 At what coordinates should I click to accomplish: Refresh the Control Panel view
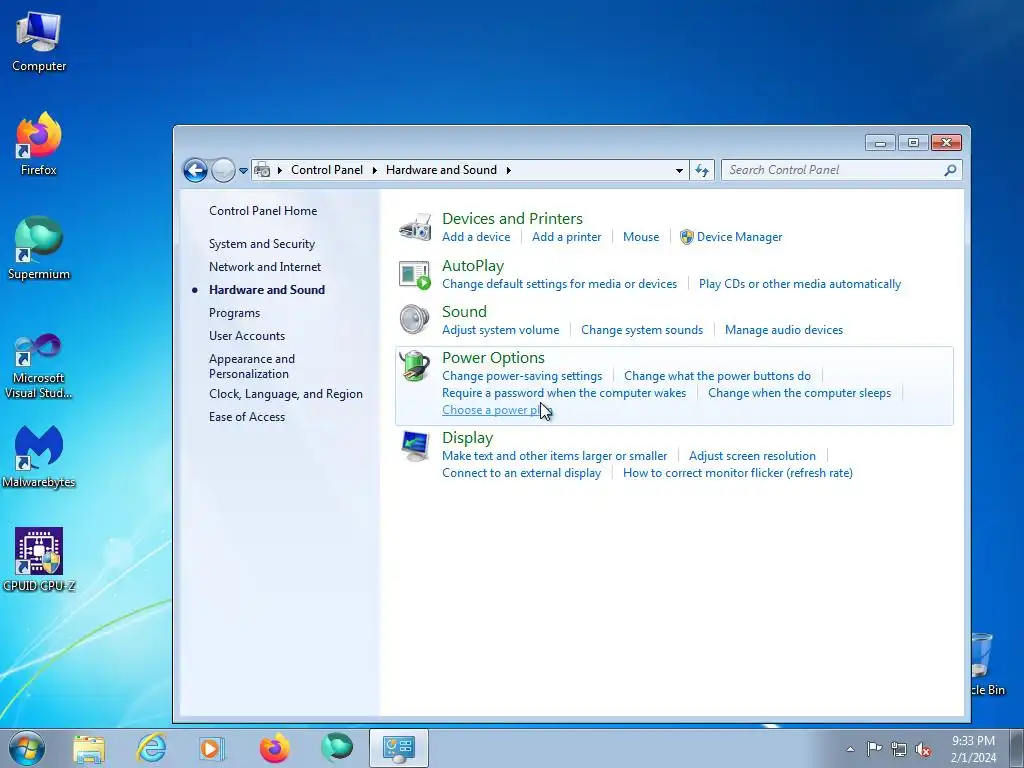click(x=702, y=170)
